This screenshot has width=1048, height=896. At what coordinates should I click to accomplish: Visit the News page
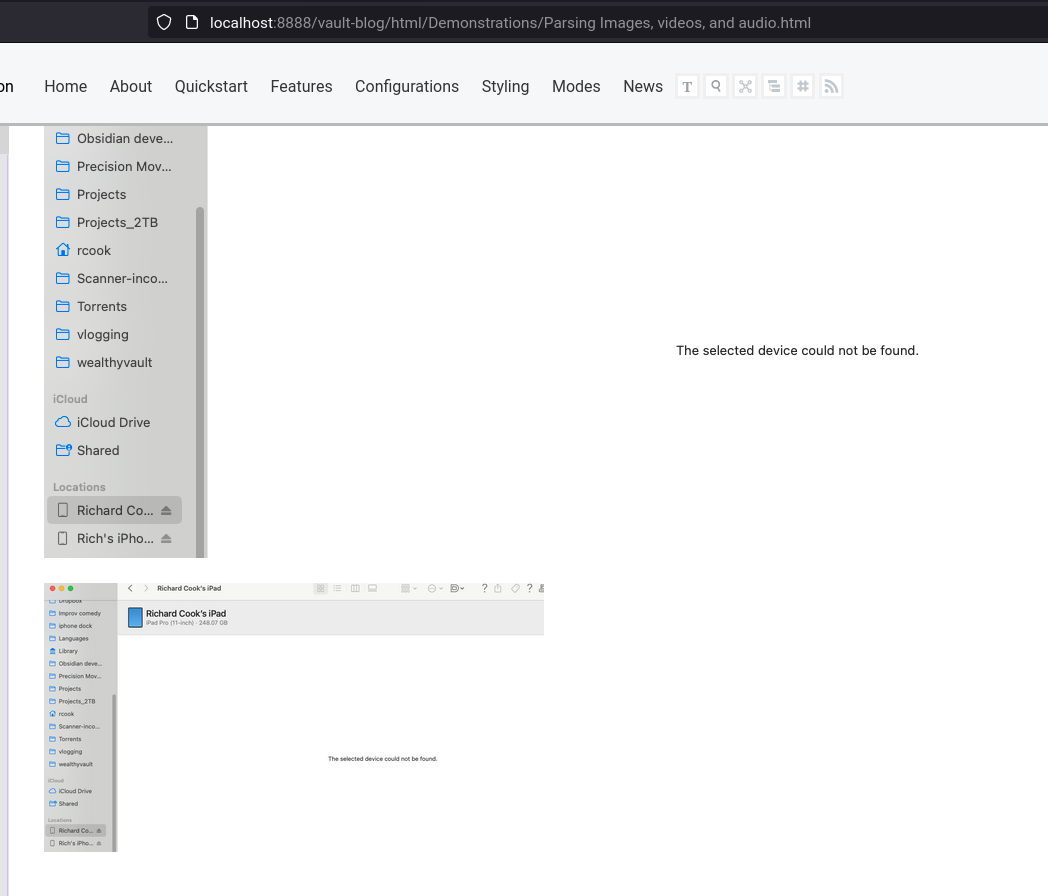pos(643,87)
